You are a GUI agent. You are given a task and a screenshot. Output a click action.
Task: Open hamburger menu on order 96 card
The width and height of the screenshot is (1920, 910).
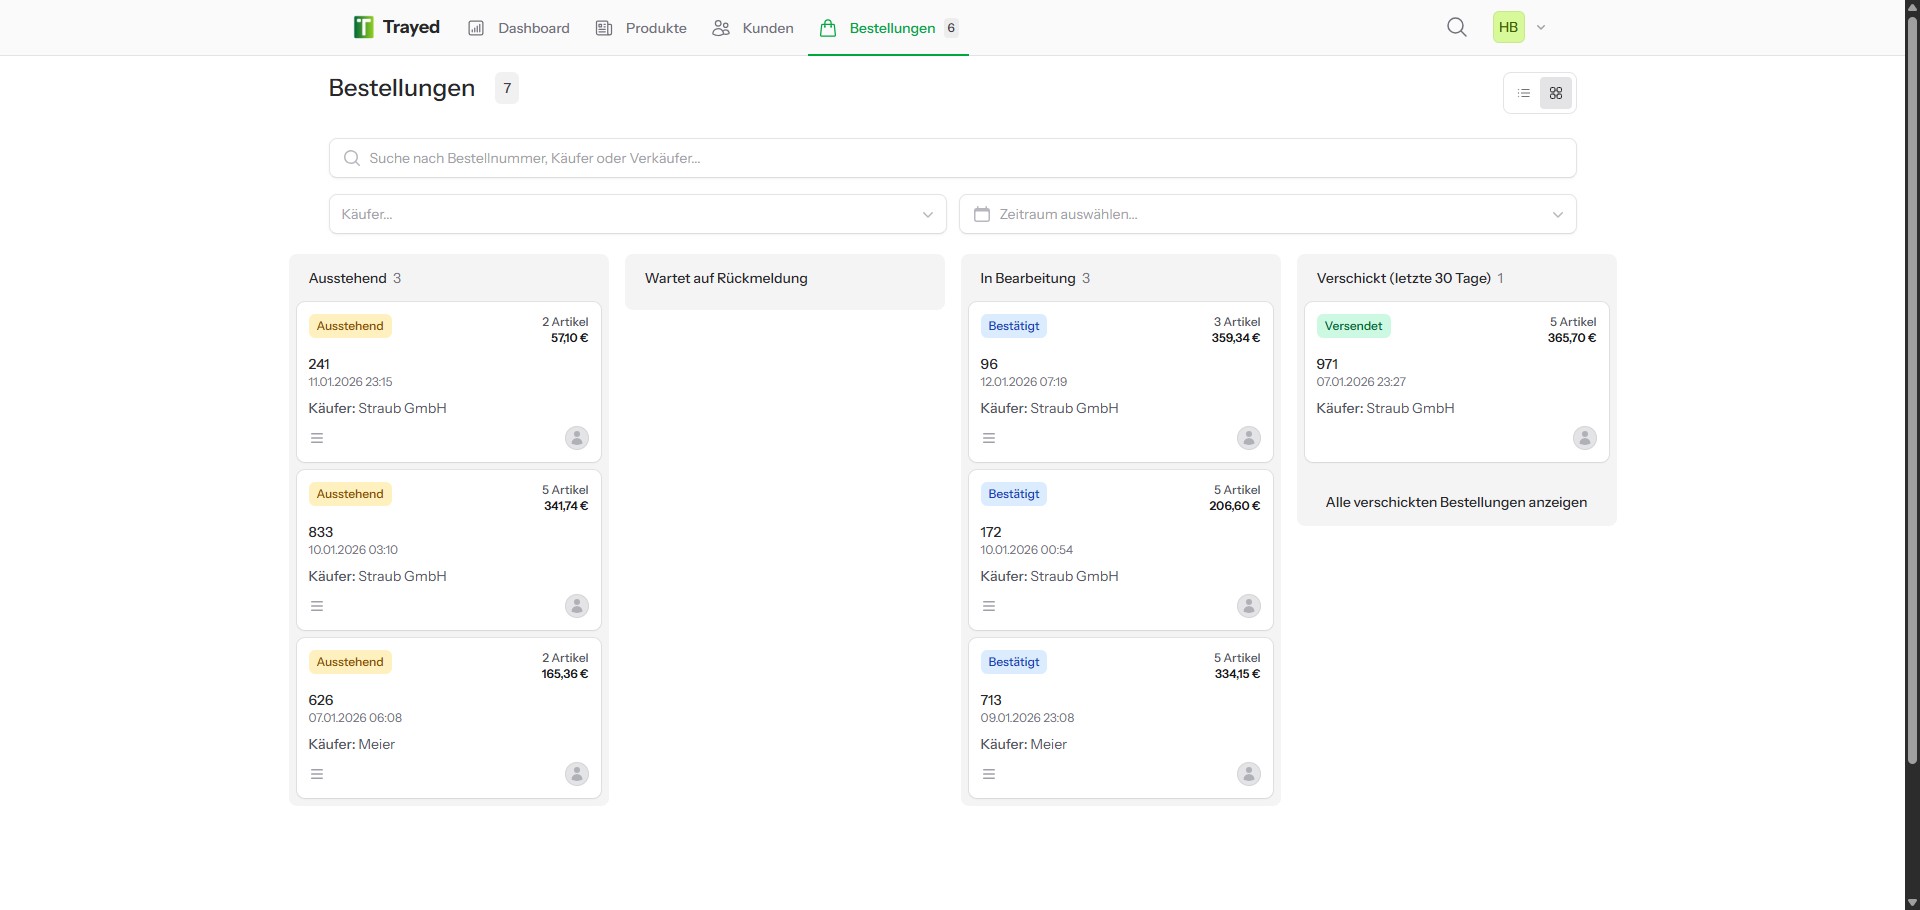tap(989, 438)
